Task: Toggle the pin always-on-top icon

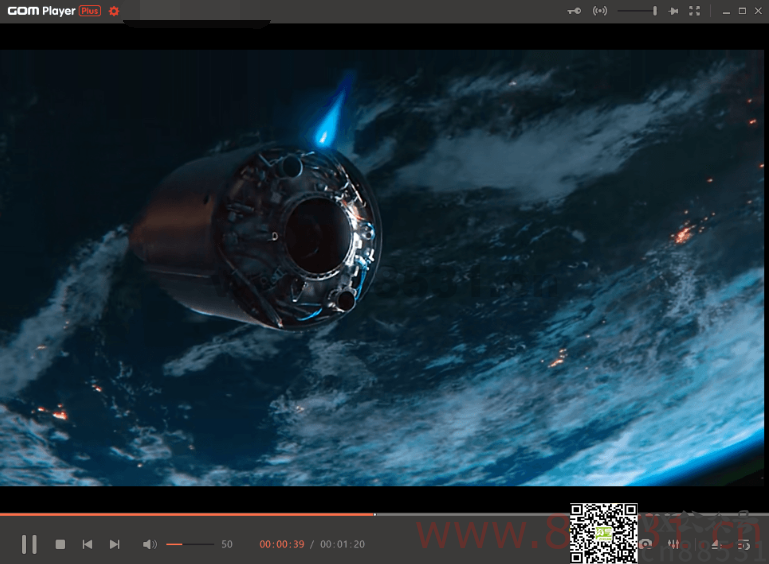Action: [x=673, y=11]
